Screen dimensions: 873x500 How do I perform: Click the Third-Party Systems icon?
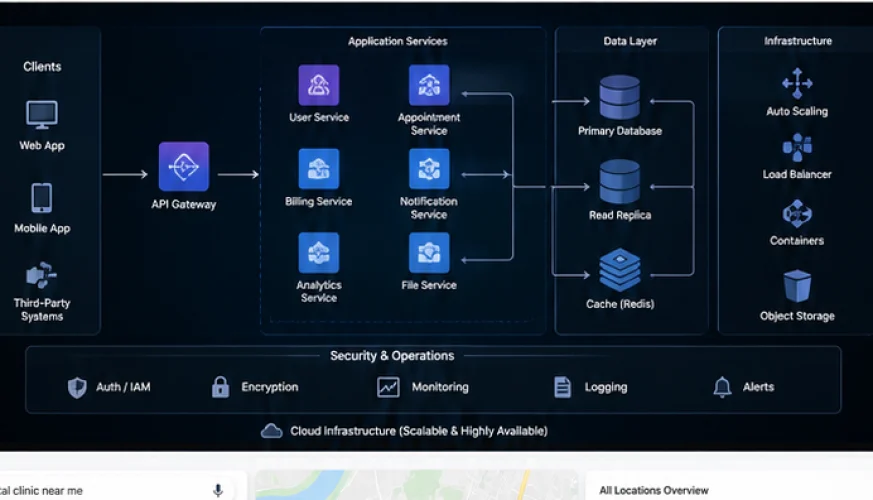click(41, 275)
